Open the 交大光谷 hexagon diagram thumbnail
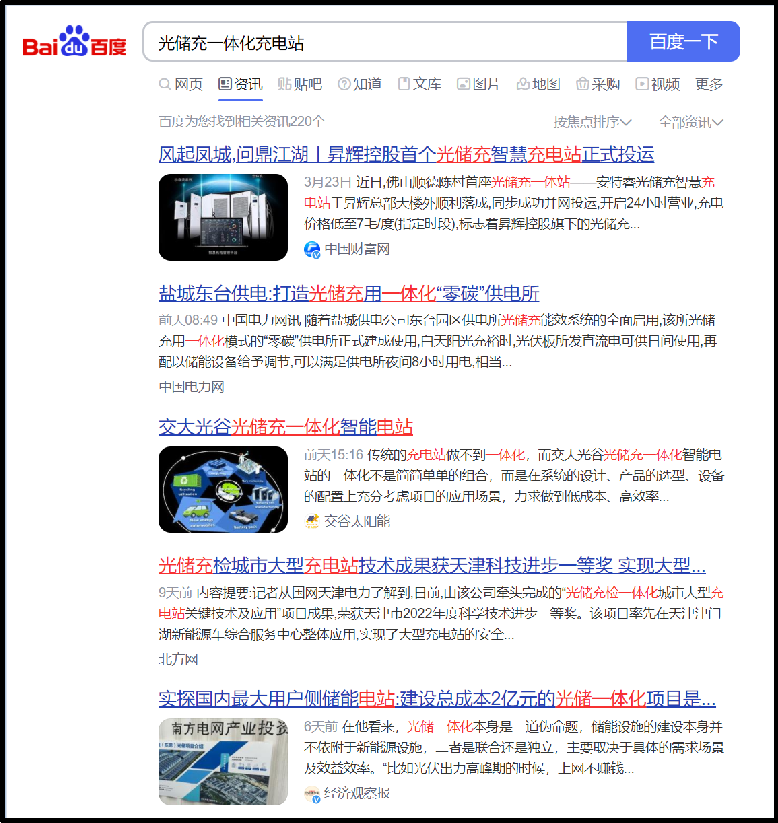 tap(223, 489)
